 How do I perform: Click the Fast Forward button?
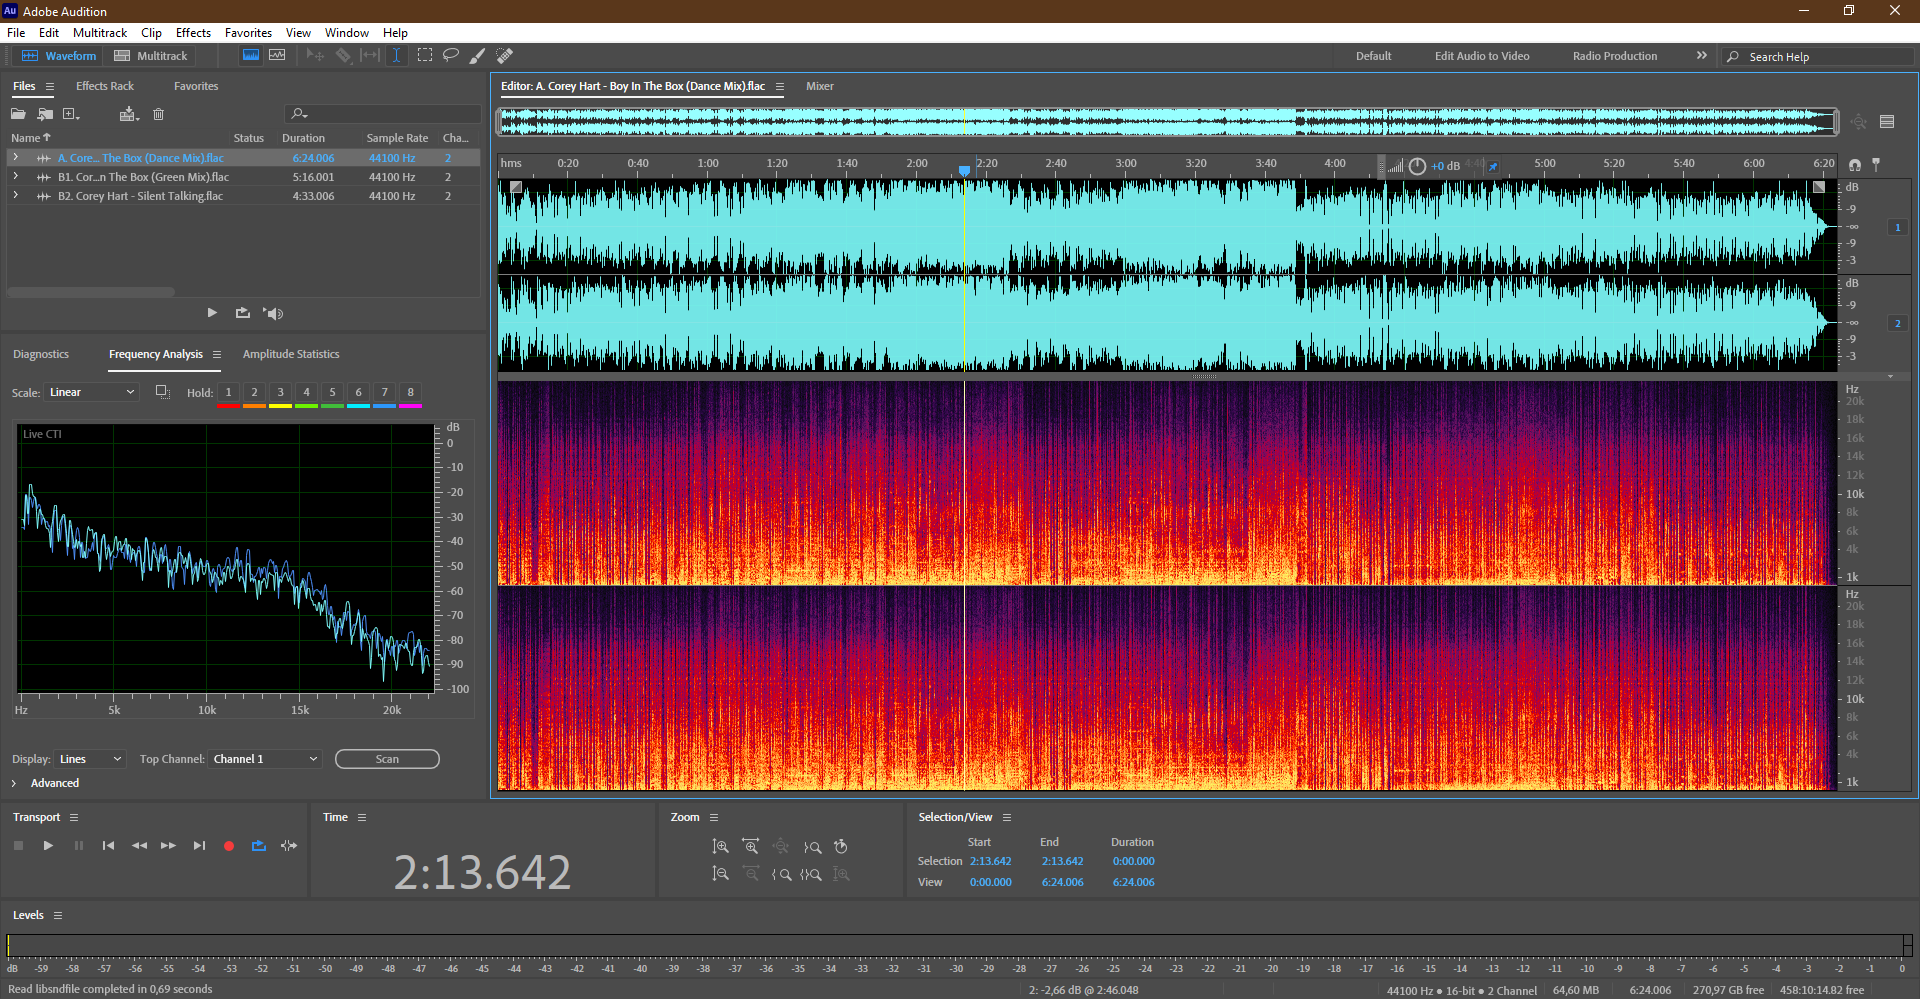[169, 846]
